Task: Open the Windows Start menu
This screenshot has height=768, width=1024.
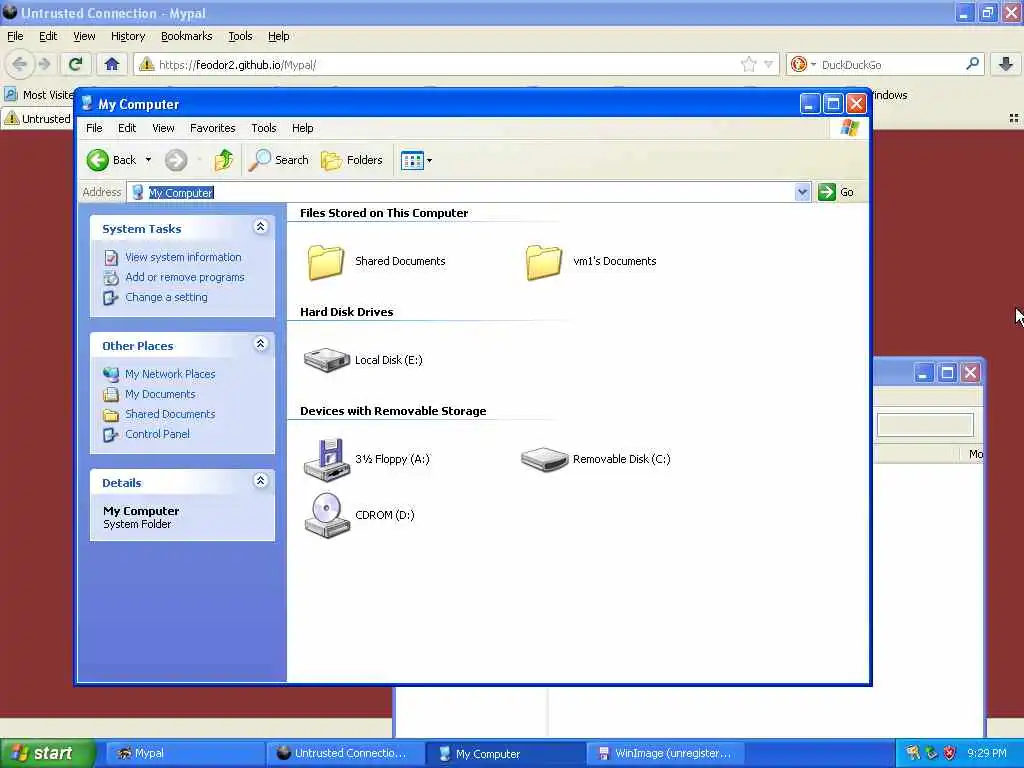Action: pyautogui.click(x=46, y=753)
